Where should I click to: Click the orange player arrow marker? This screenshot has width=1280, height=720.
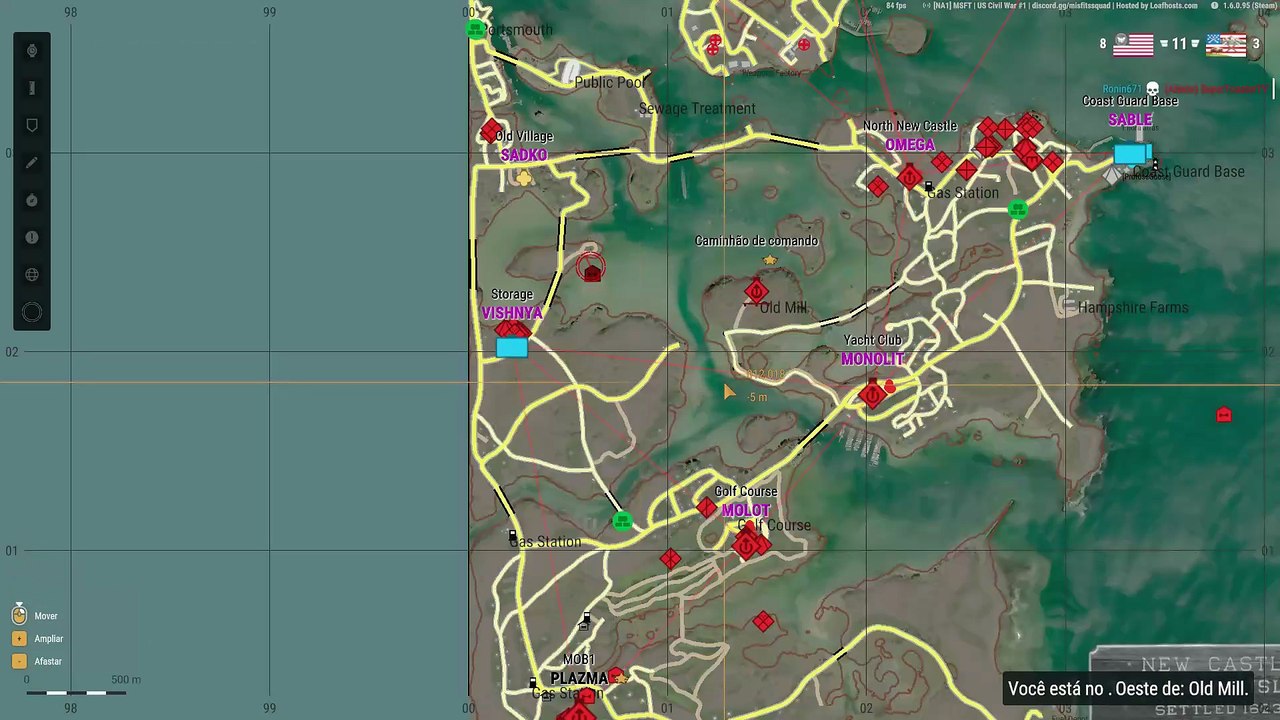729,393
